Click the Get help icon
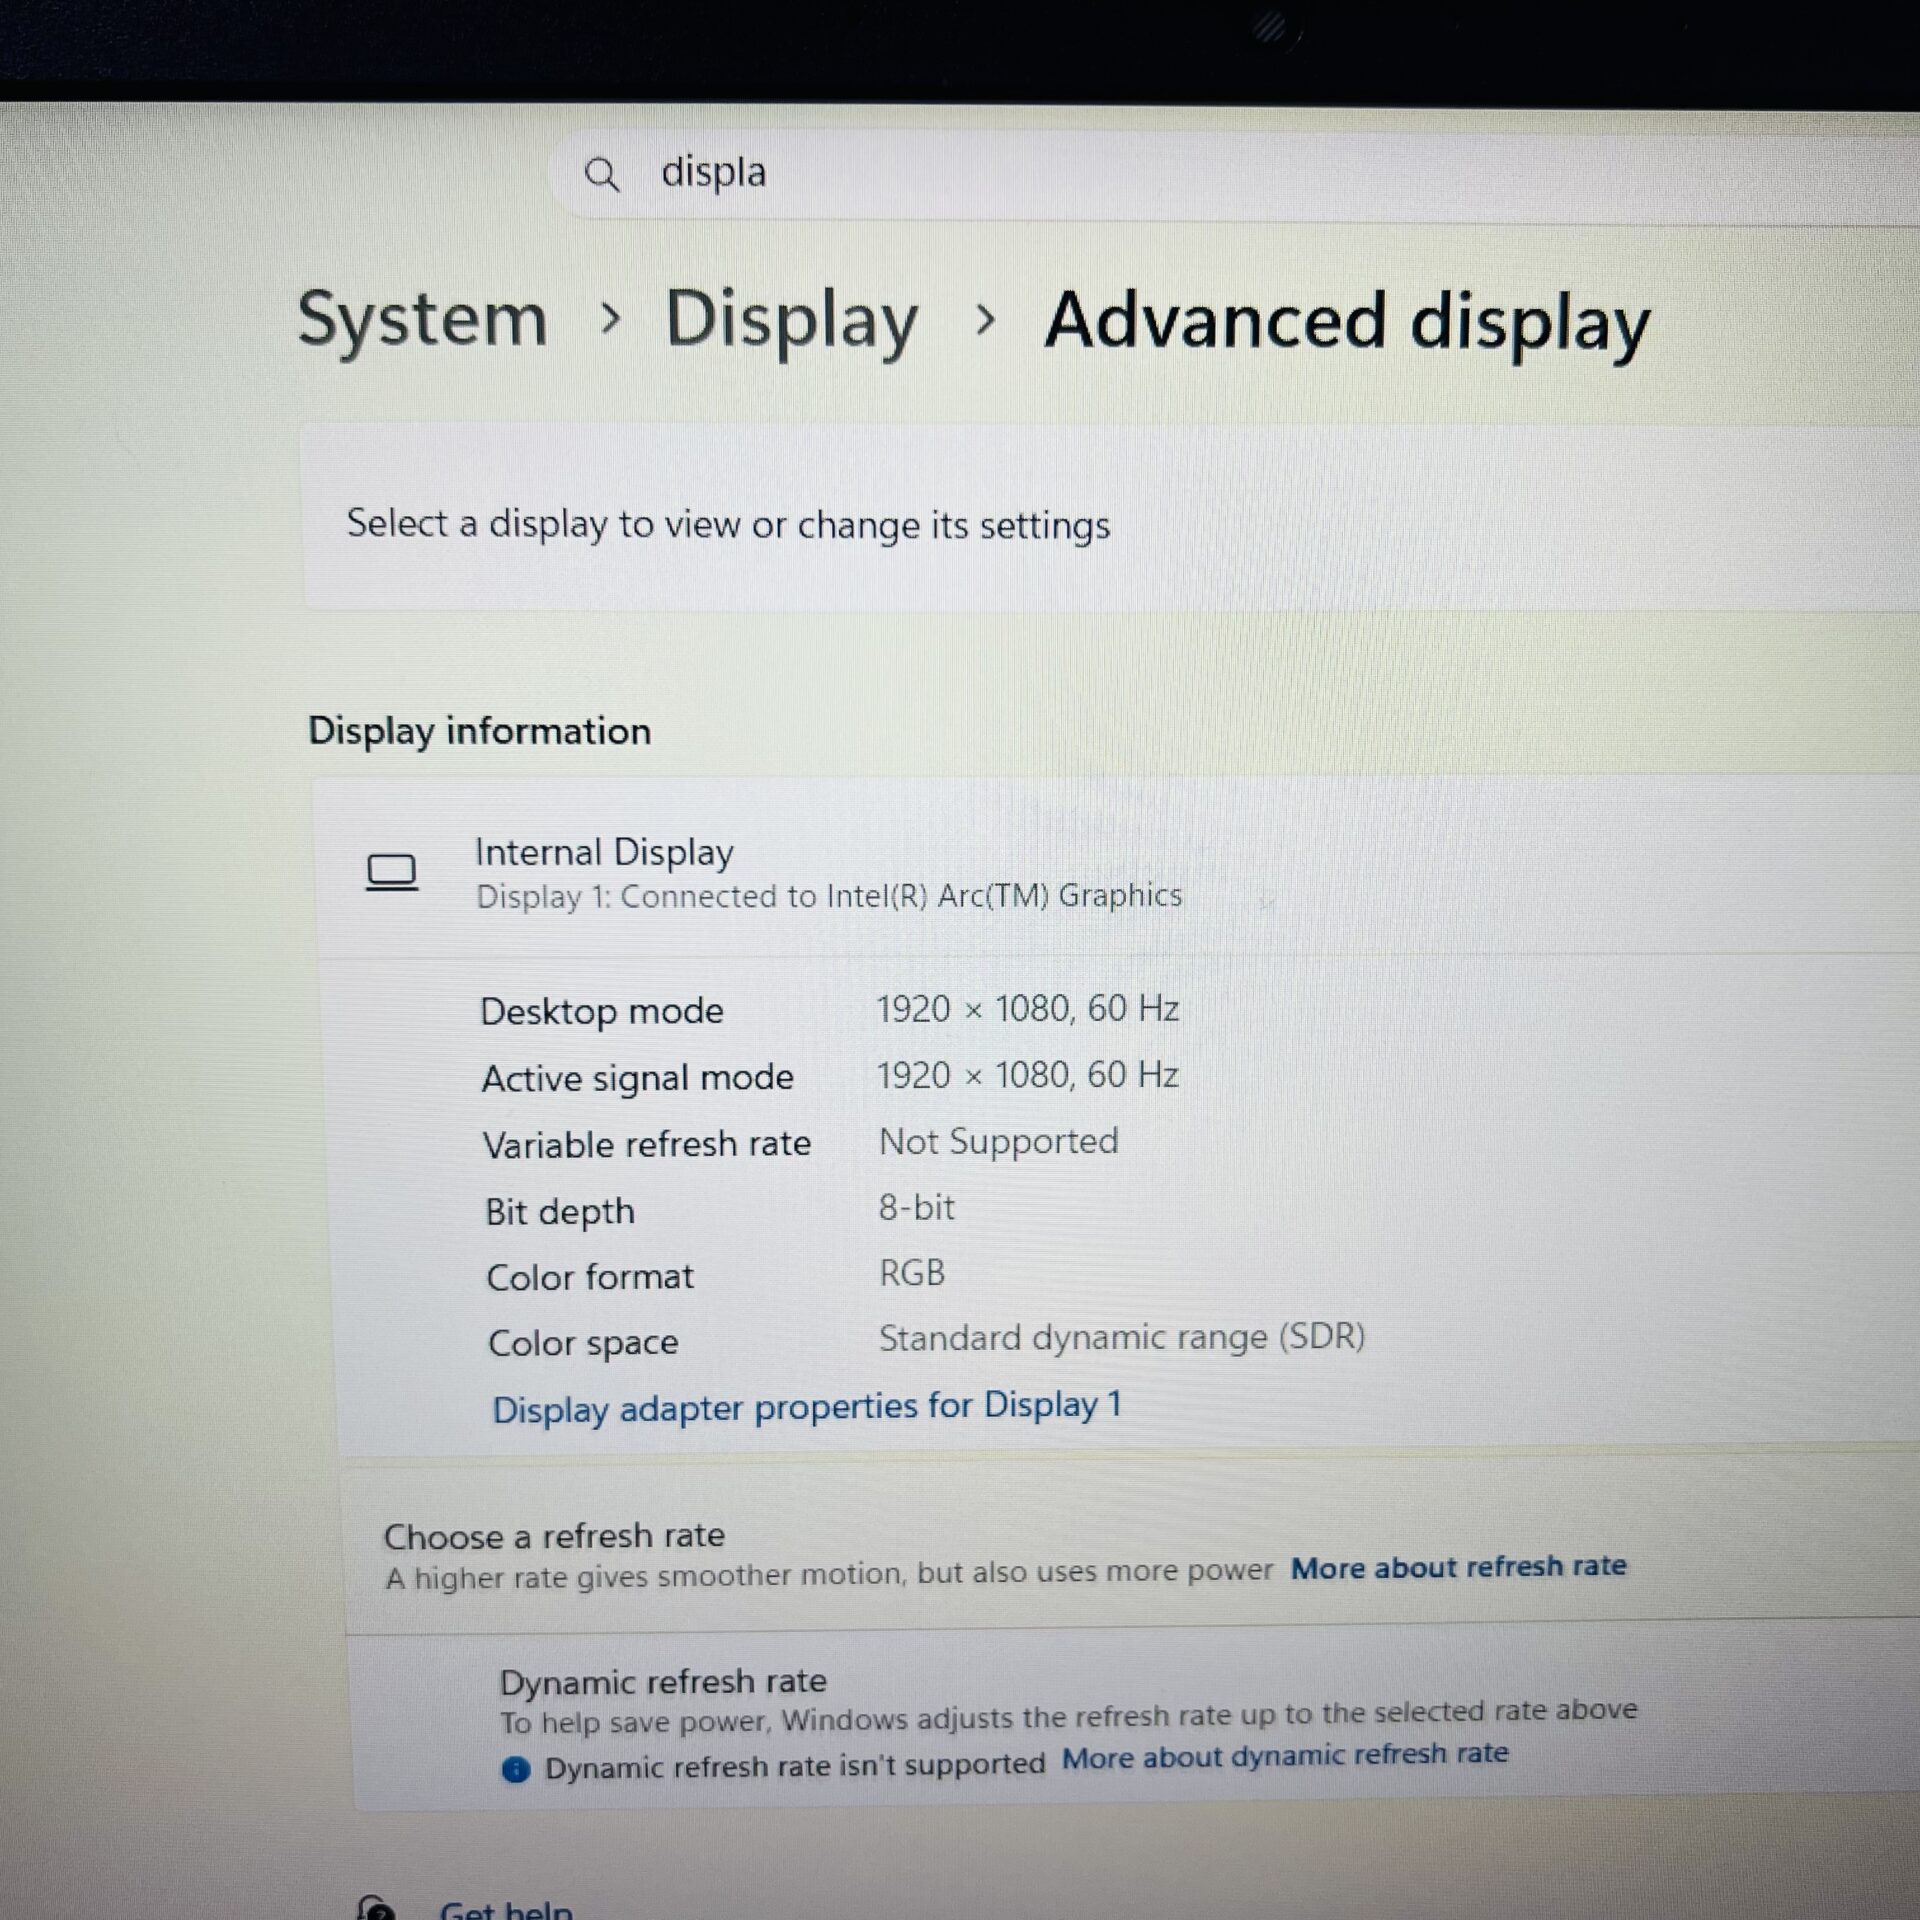 376,1908
